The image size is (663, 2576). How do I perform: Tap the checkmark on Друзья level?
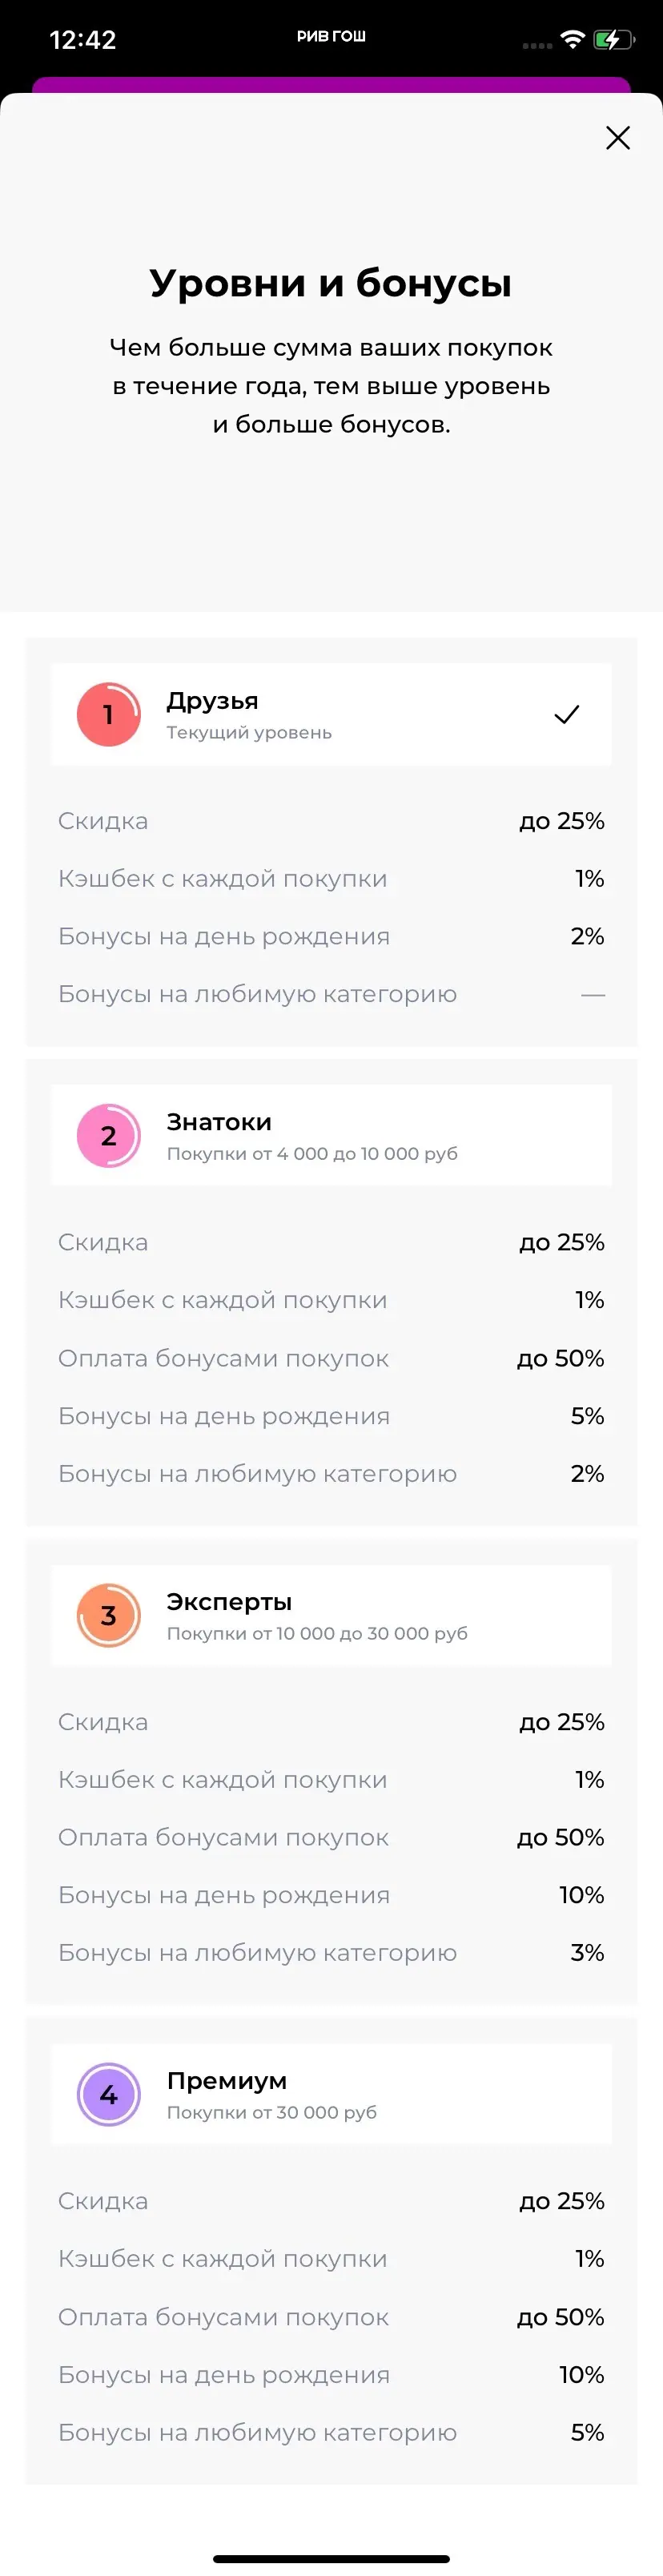(566, 714)
